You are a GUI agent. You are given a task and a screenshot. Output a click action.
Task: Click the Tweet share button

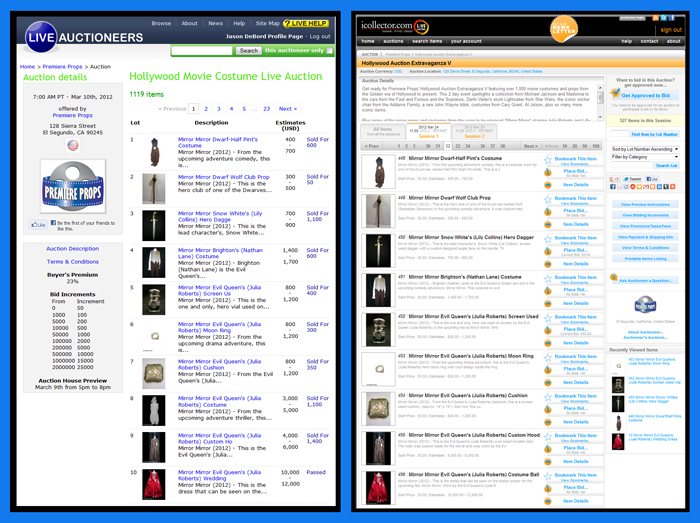[633, 179]
